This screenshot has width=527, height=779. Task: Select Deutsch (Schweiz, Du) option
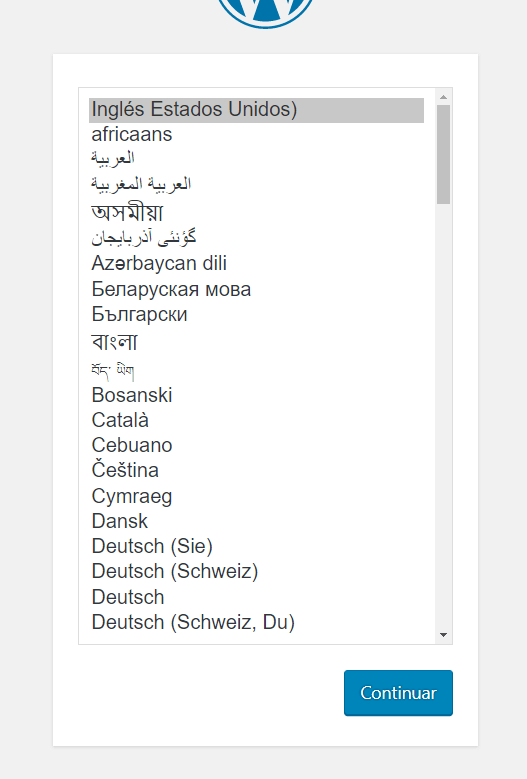[x=256, y=623]
